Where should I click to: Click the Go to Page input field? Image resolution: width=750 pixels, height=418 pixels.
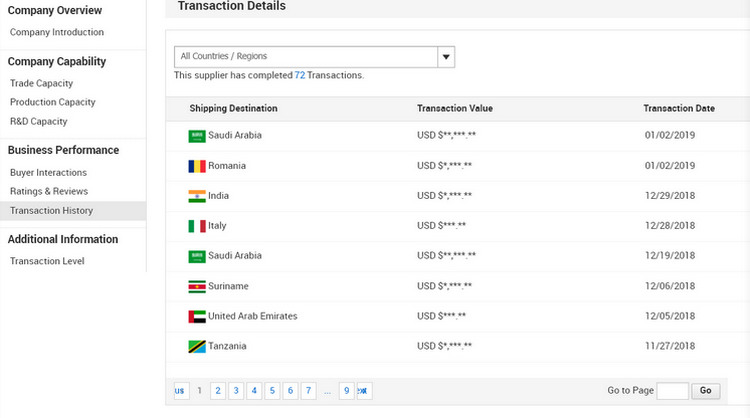(x=672, y=391)
